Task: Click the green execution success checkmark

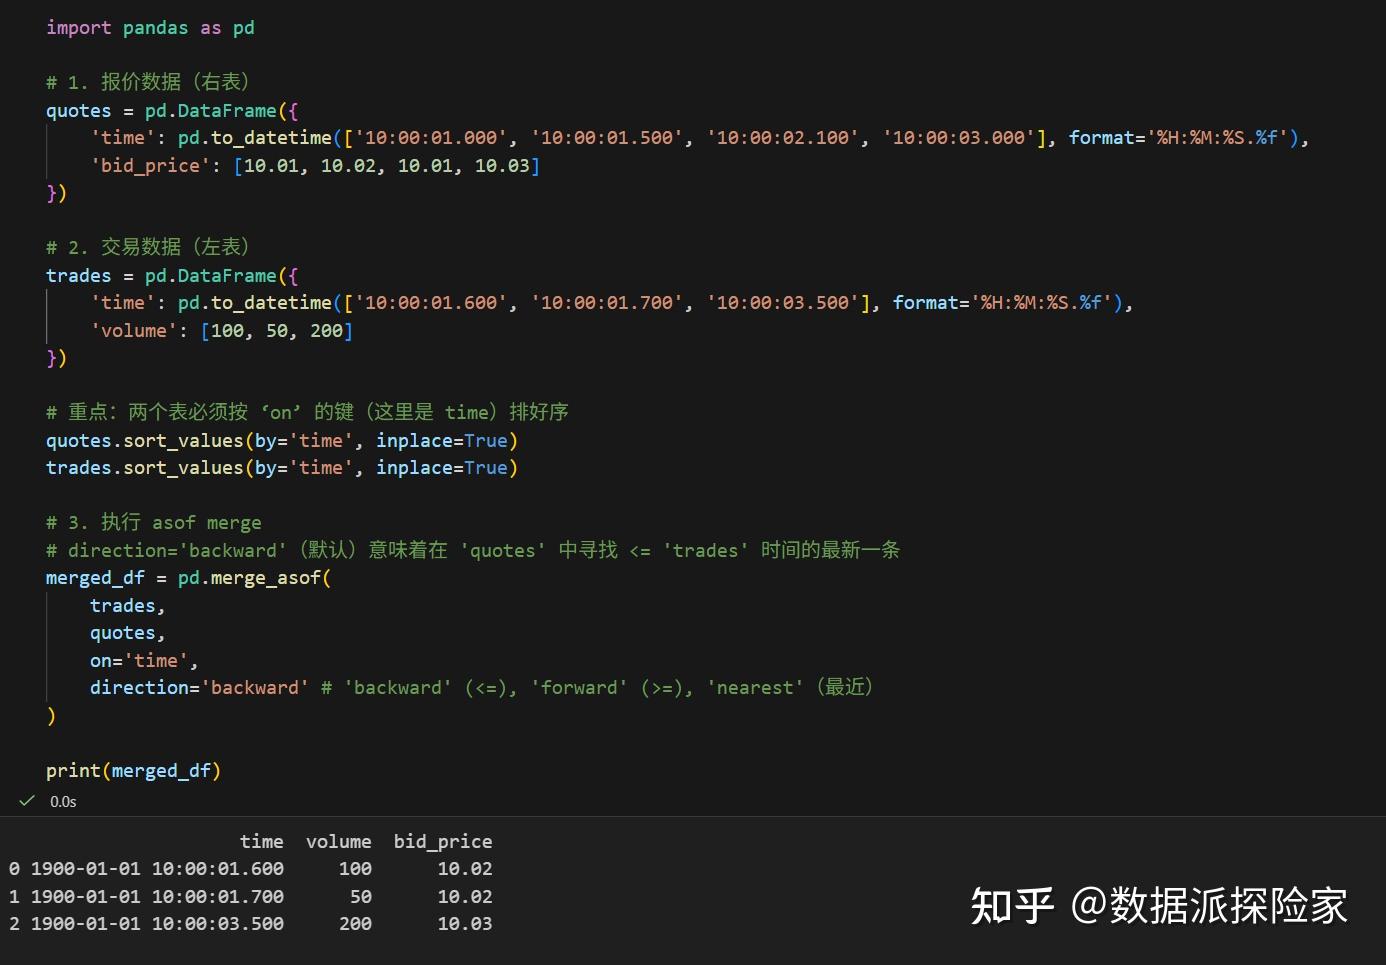Action: click(27, 801)
